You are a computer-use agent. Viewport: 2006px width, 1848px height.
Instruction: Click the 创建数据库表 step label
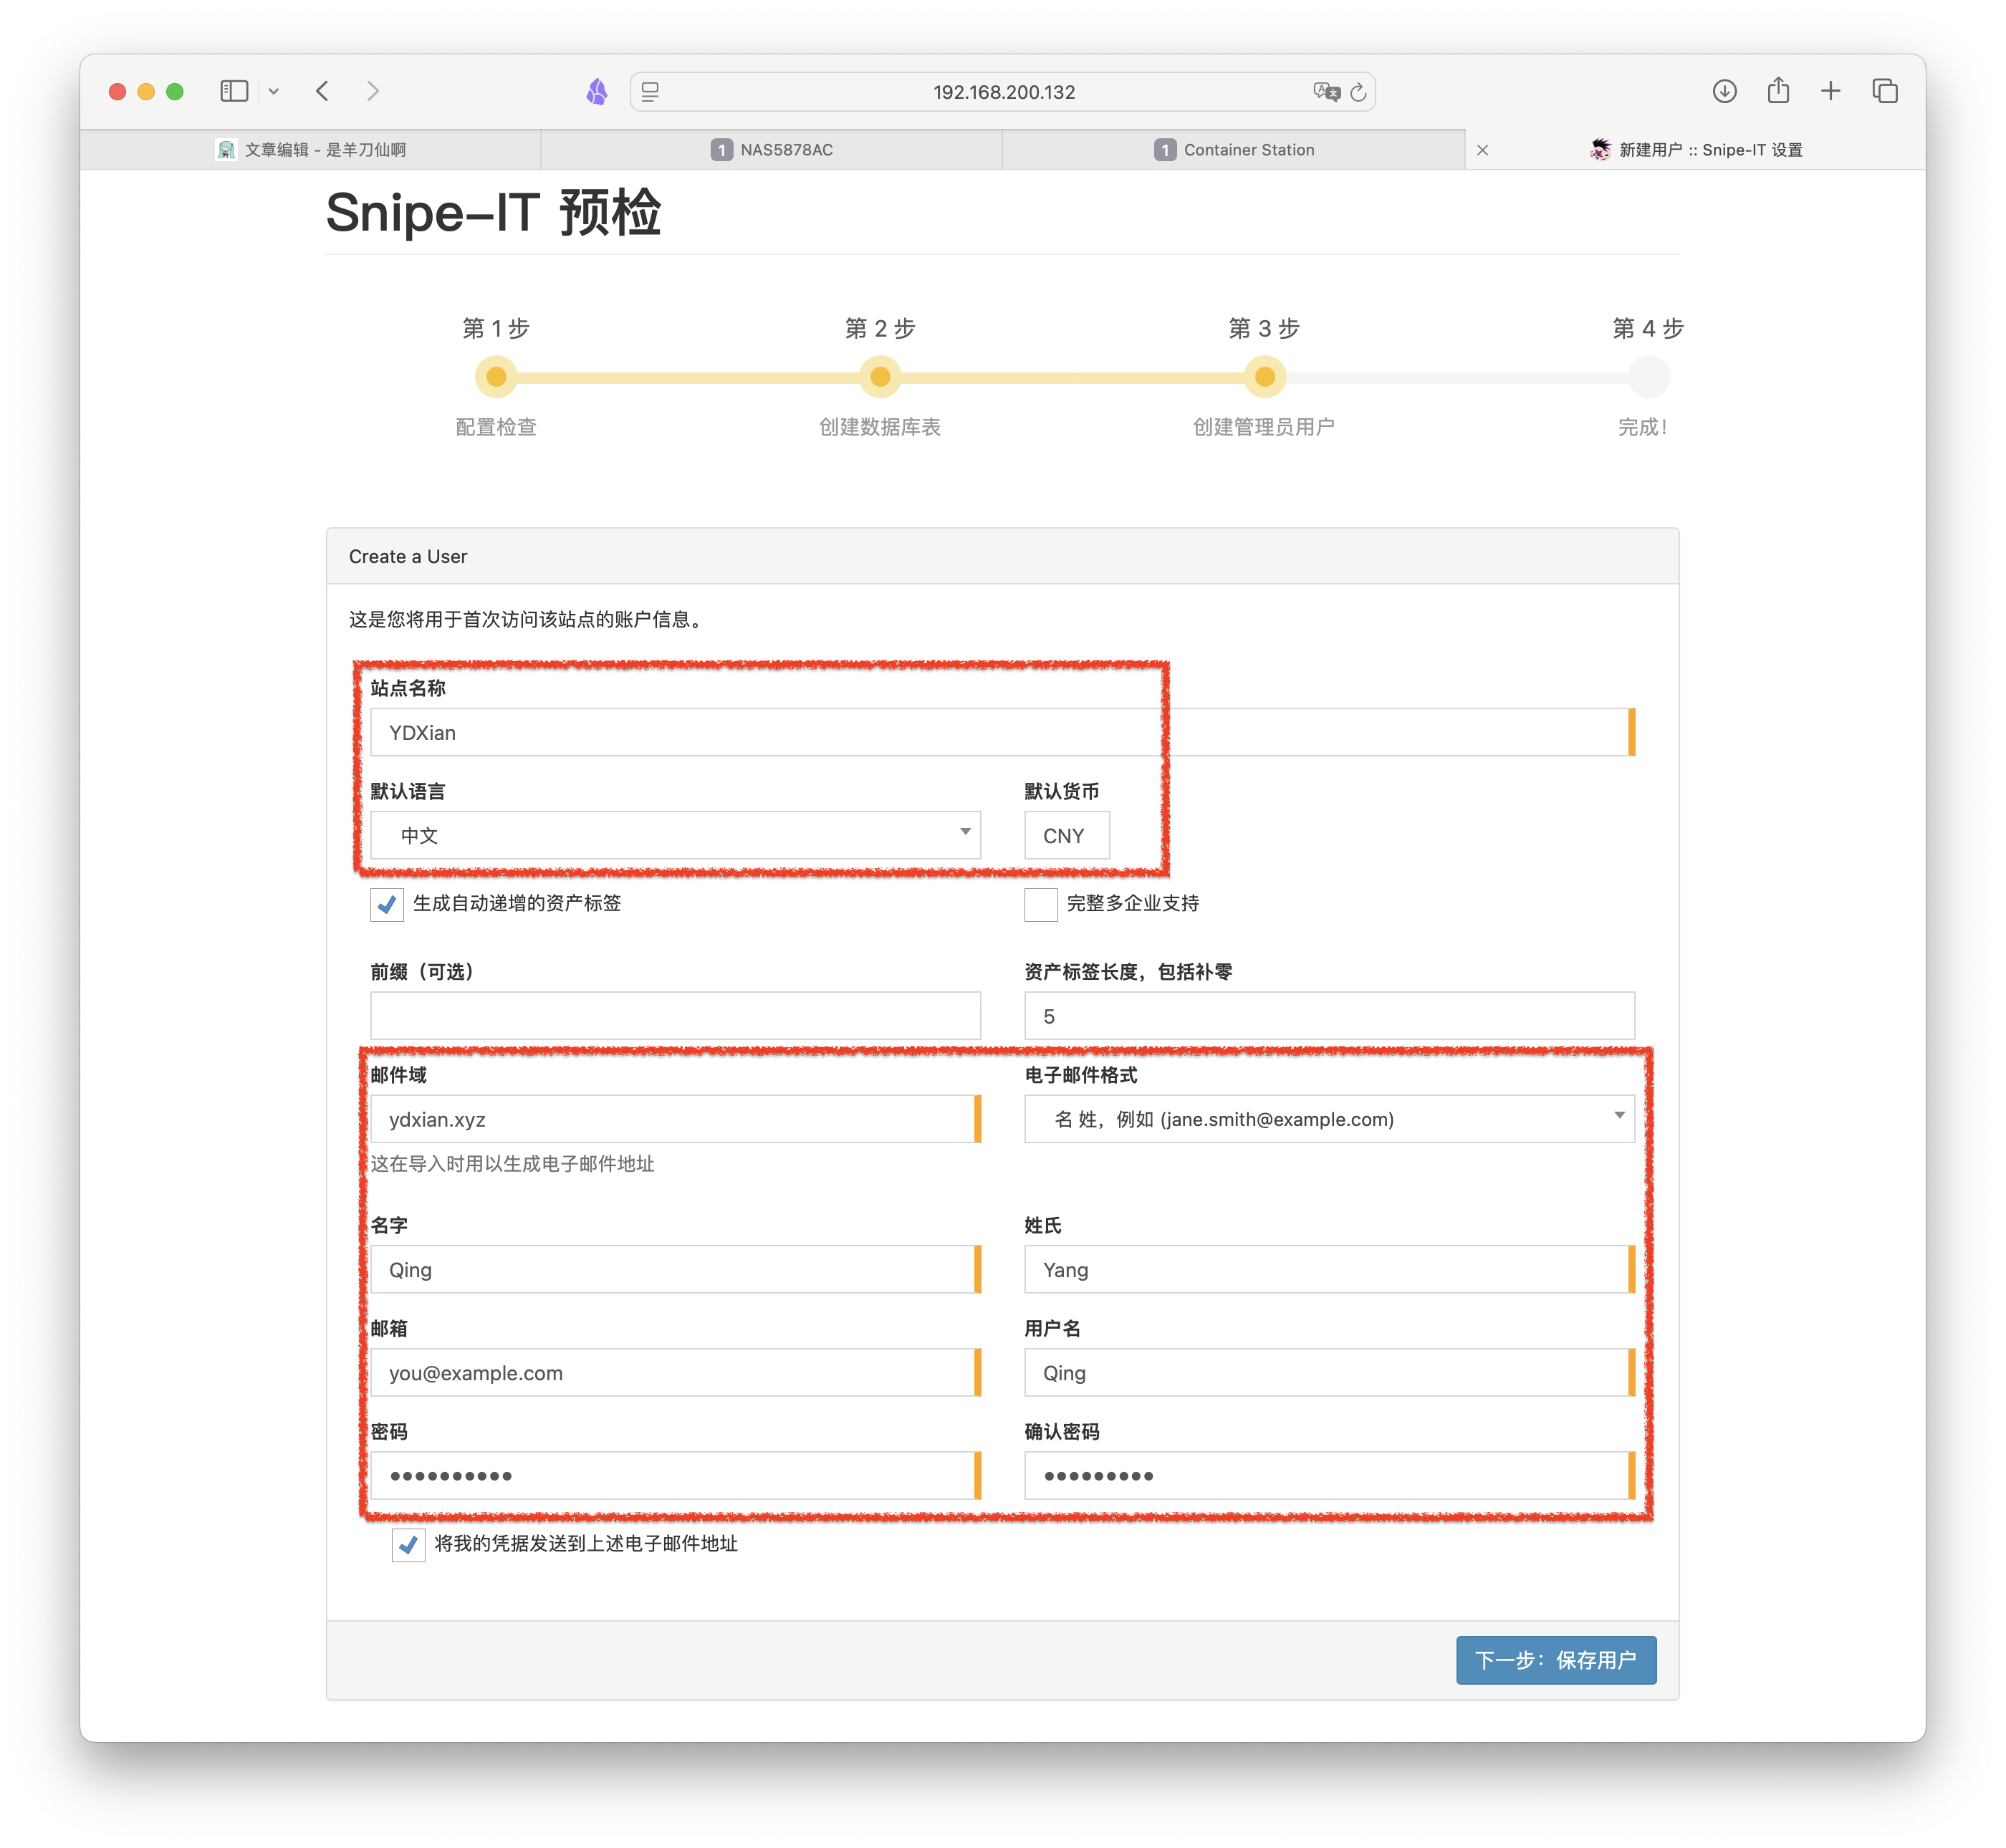coord(880,427)
